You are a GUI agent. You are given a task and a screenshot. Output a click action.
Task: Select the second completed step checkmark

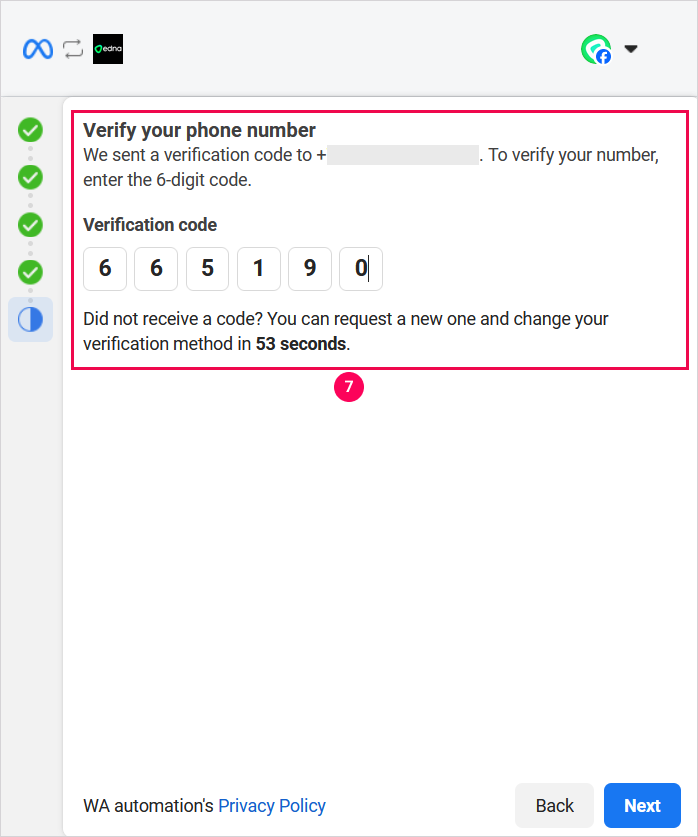[31, 177]
